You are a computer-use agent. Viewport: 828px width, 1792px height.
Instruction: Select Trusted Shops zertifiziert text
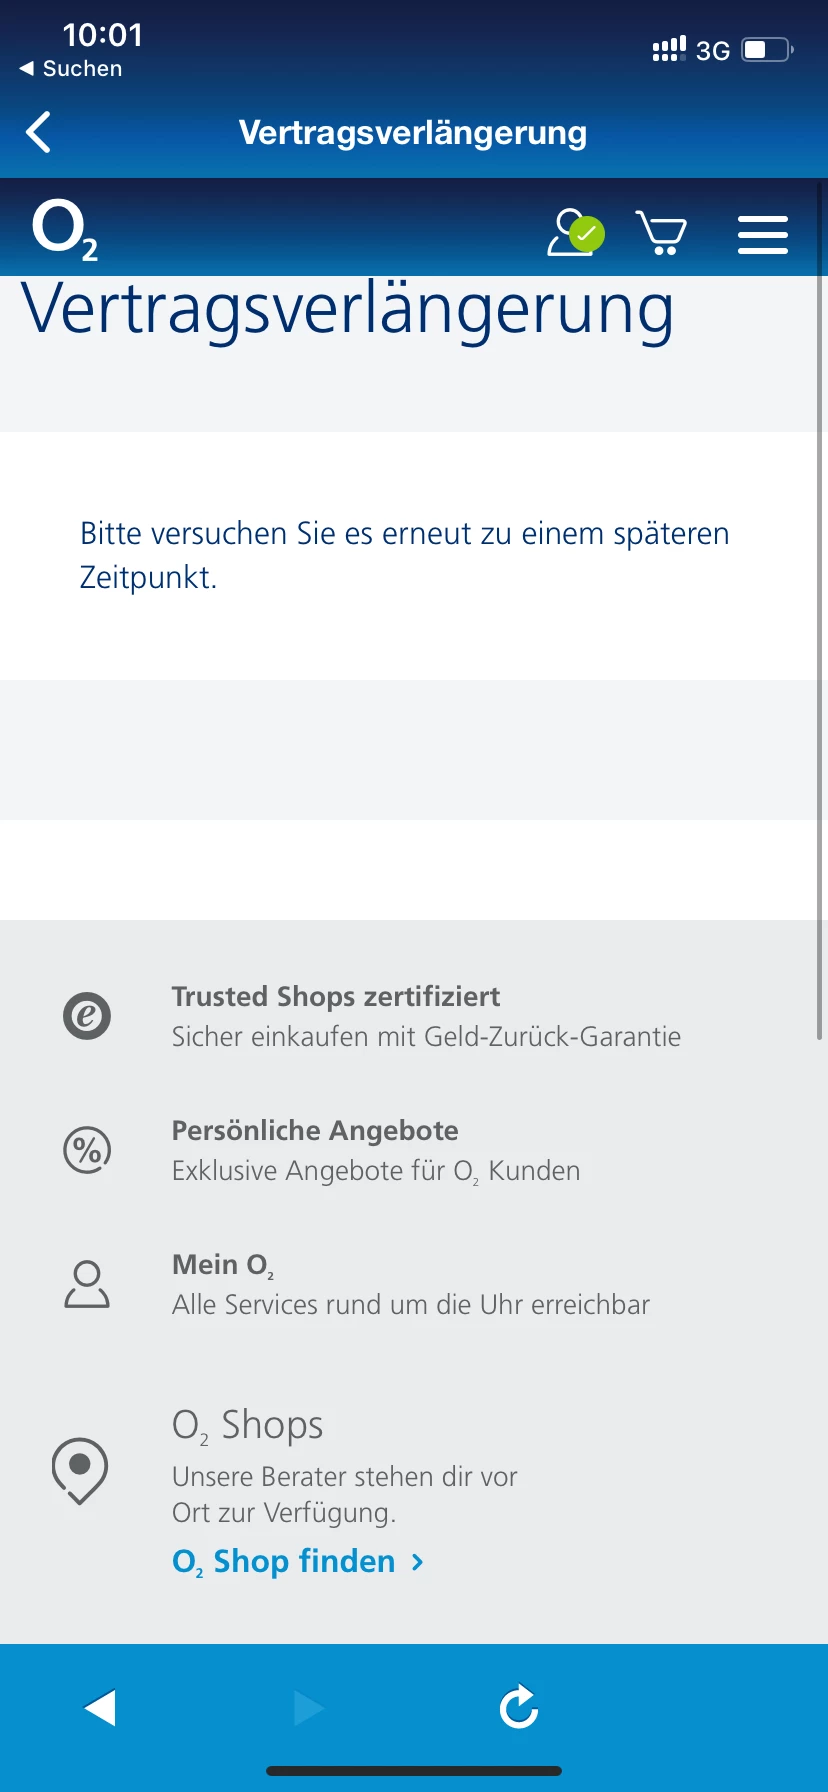(336, 997)
